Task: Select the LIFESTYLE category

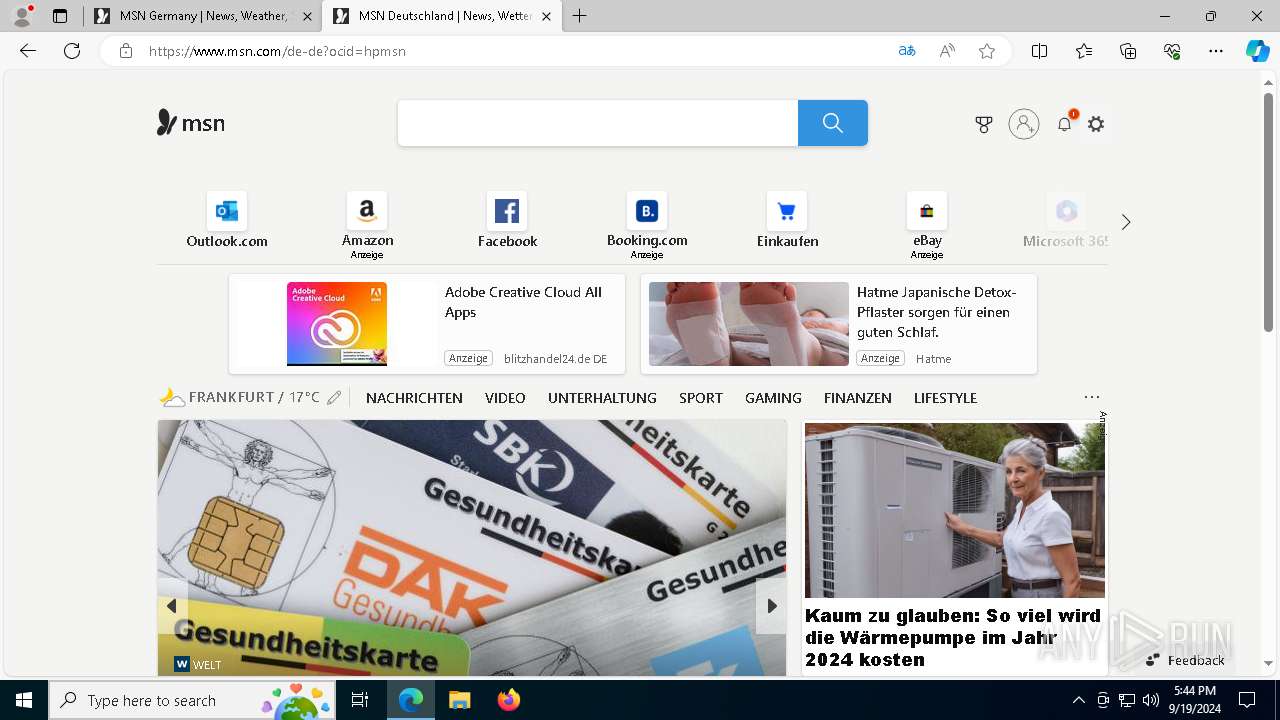Action: click(945, 398)
